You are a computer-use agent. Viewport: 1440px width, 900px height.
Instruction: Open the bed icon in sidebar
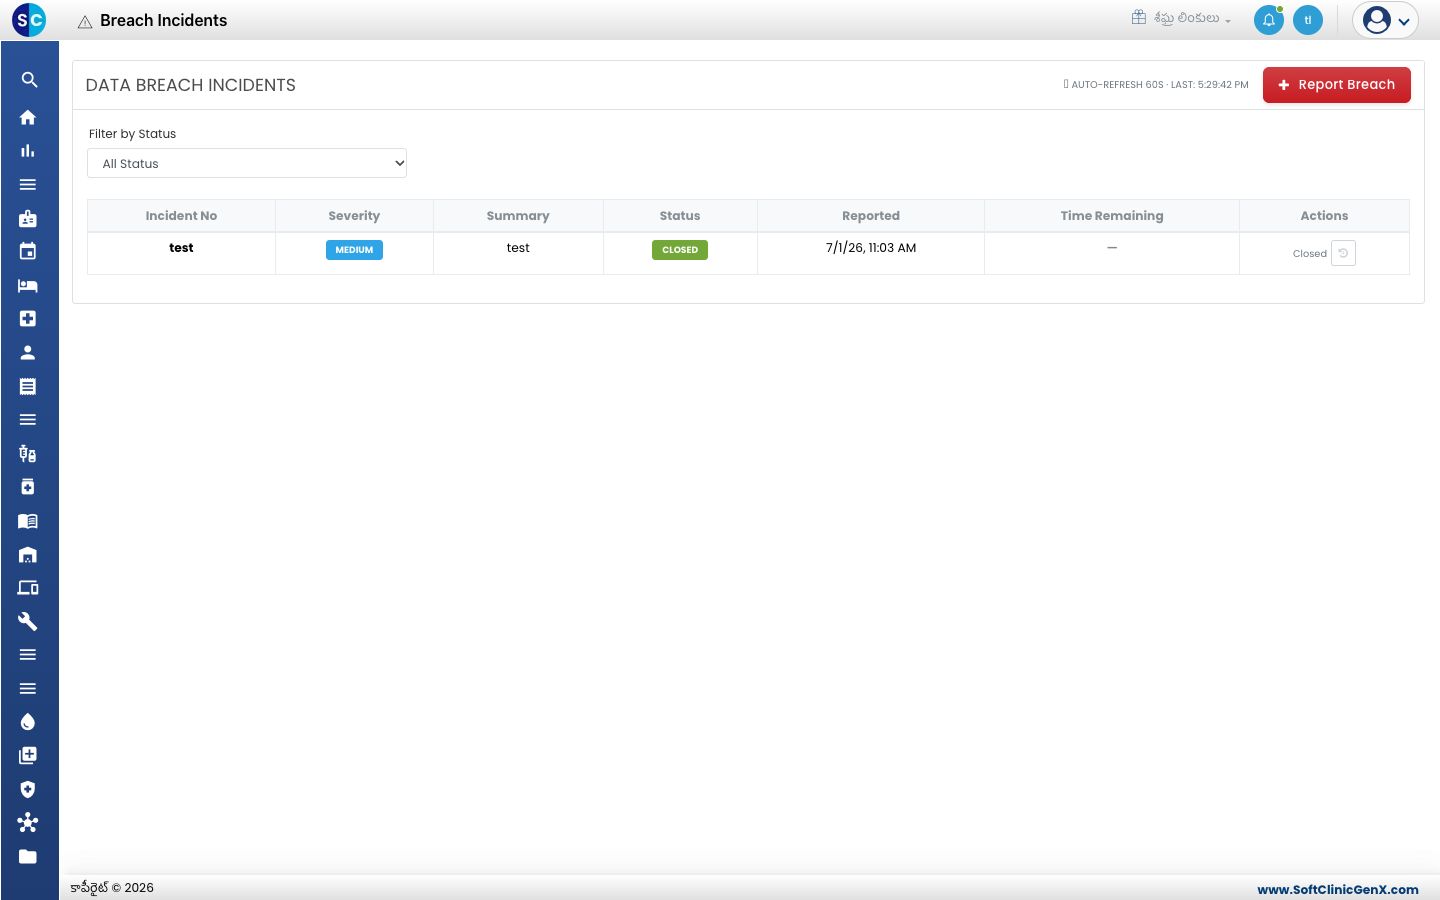pyautogui.click(x=28, y=285)
